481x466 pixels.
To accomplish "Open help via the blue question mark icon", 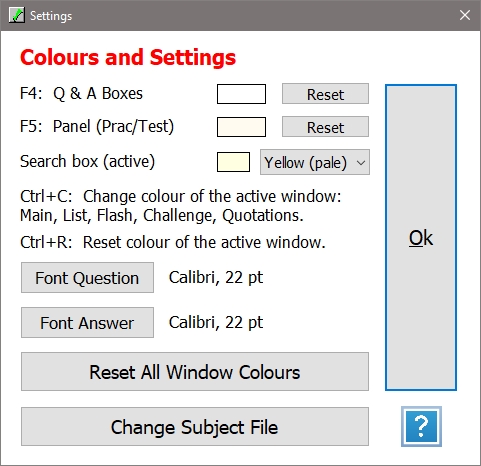I will pos(421,426).
